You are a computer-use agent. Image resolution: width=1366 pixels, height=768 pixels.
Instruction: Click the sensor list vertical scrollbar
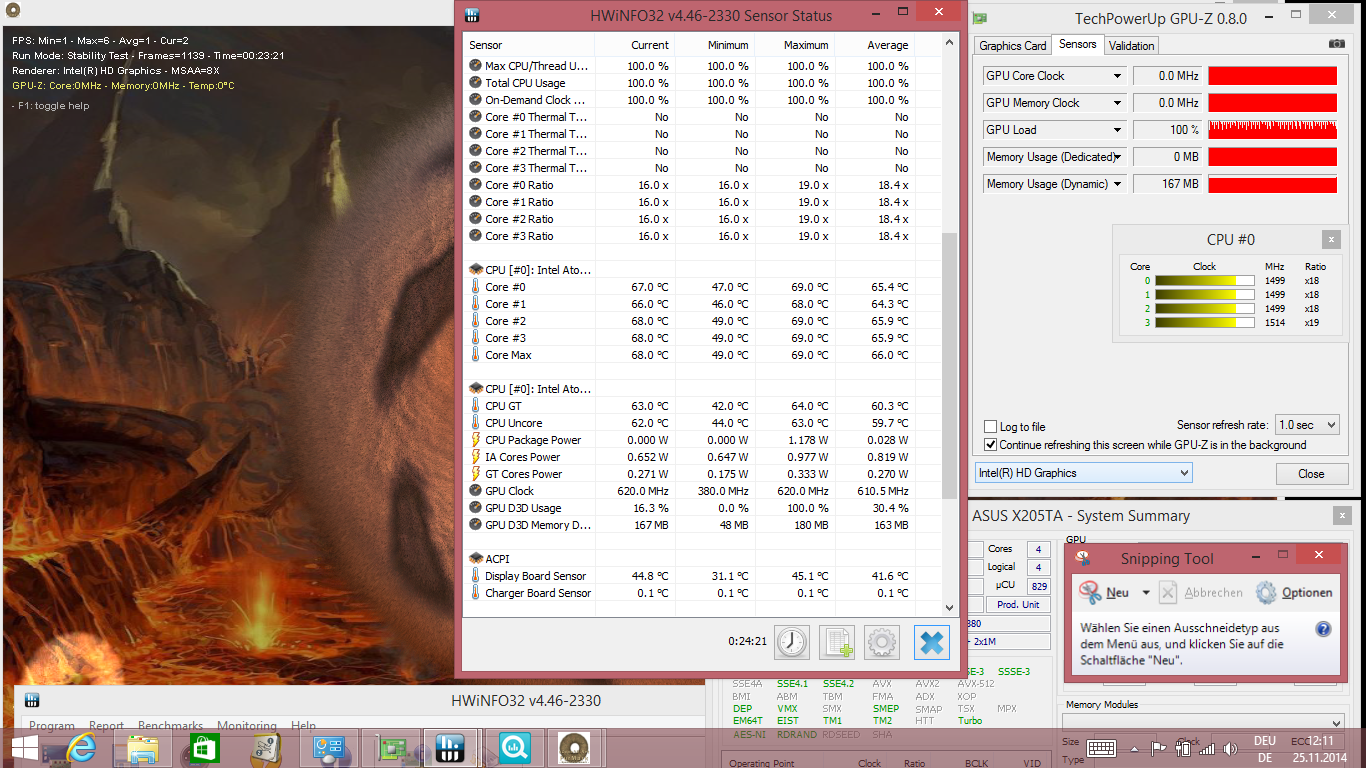coord(950,365)
